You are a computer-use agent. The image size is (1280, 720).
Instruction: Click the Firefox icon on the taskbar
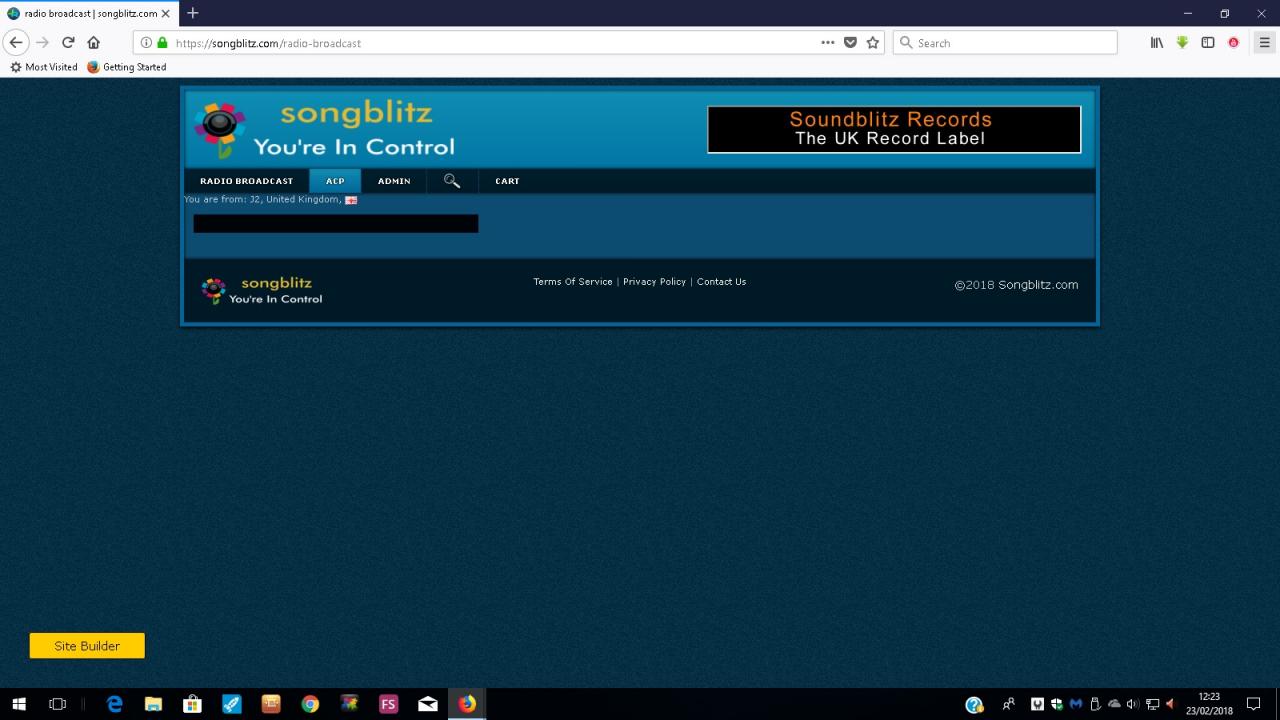pos(467,704)
